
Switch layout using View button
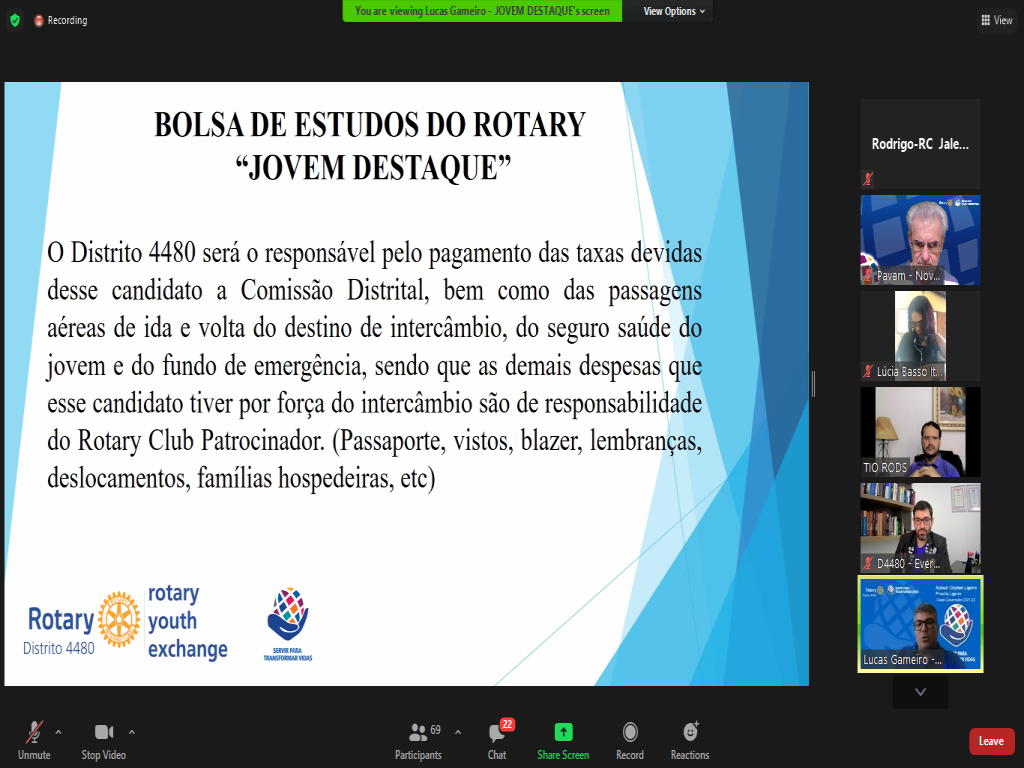coord(996,20)
